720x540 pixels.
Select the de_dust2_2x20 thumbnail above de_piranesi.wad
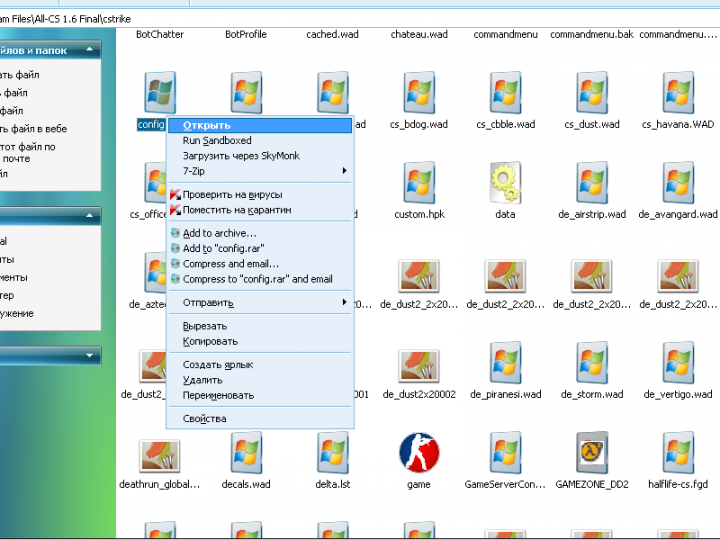[506, 276]
